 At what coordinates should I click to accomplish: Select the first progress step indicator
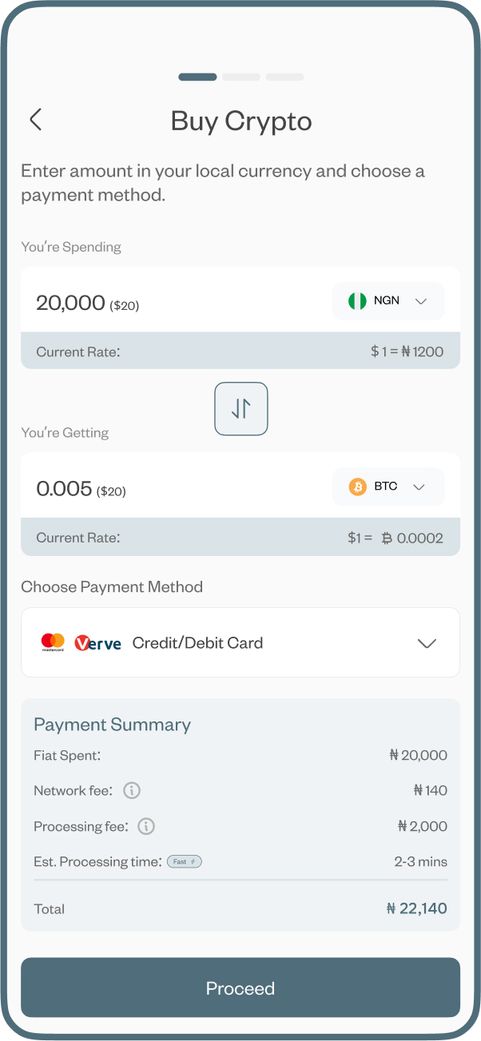(x=198, y=77)
